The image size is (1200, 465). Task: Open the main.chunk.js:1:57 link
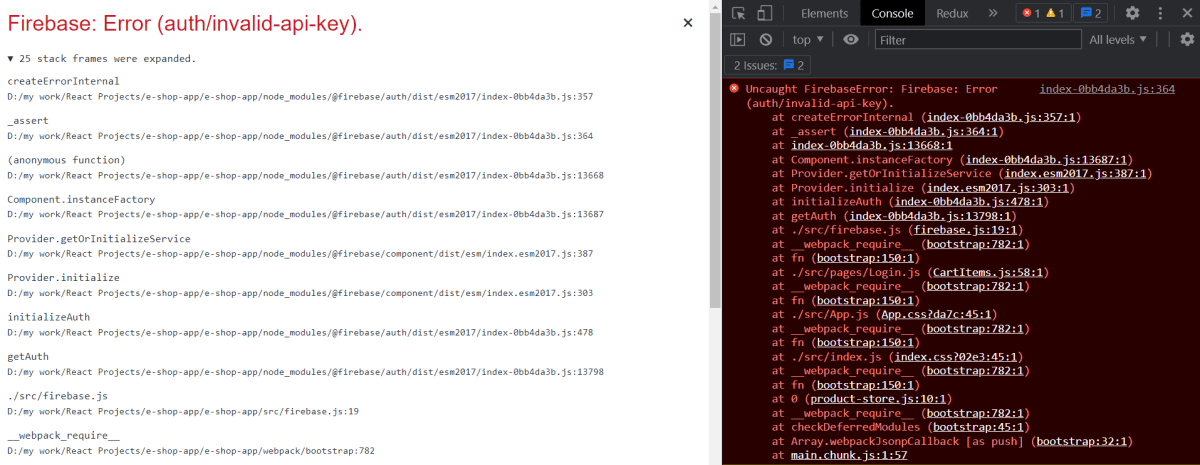pos(849,455)
